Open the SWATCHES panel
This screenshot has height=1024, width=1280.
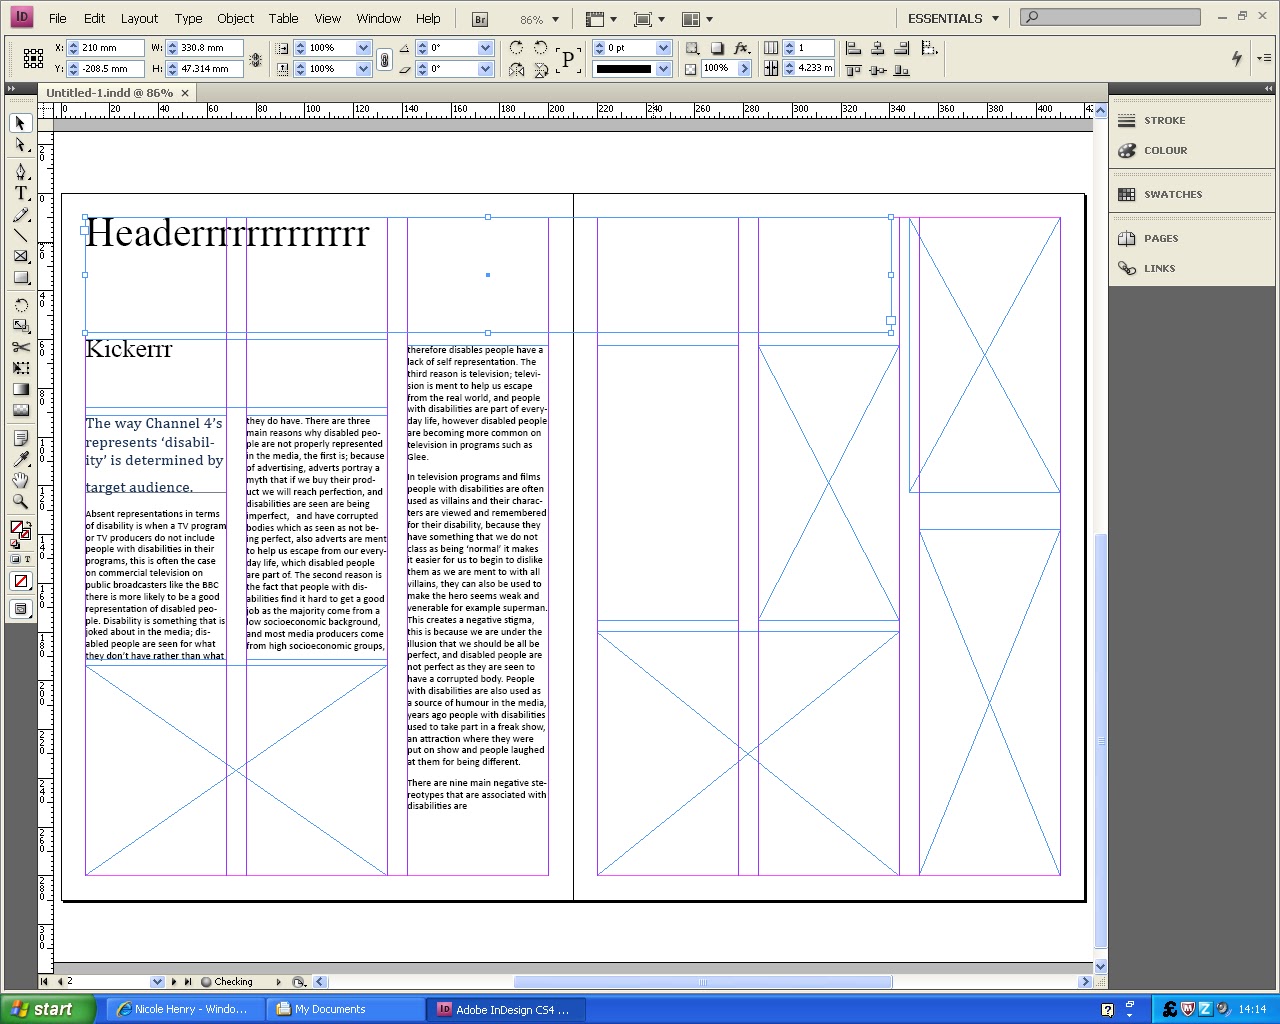(1172, 194)
